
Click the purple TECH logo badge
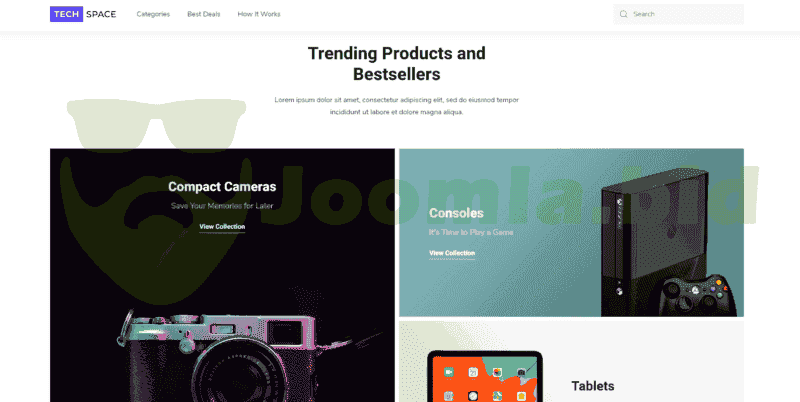(x=66, y=14)
